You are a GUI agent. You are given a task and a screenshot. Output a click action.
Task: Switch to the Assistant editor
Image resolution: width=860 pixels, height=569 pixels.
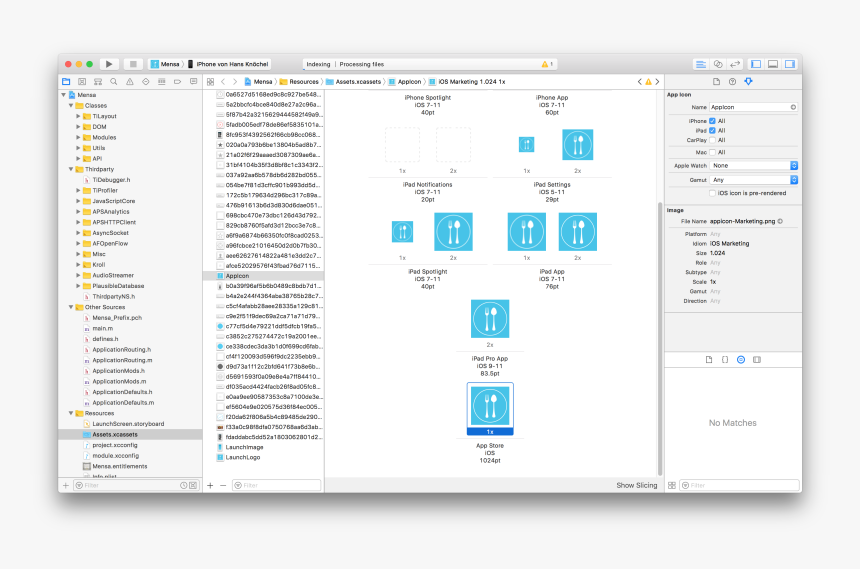coord(718,64)
